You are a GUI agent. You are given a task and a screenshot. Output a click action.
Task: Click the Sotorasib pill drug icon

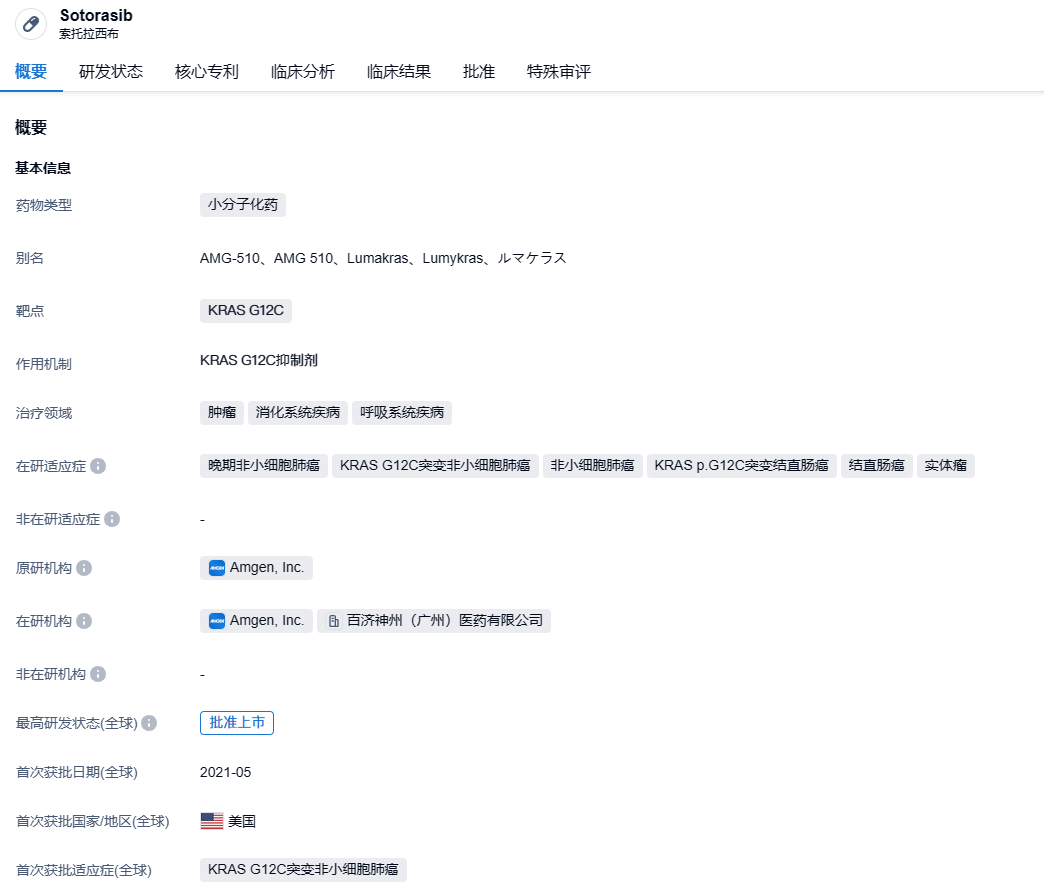(31, 24)
